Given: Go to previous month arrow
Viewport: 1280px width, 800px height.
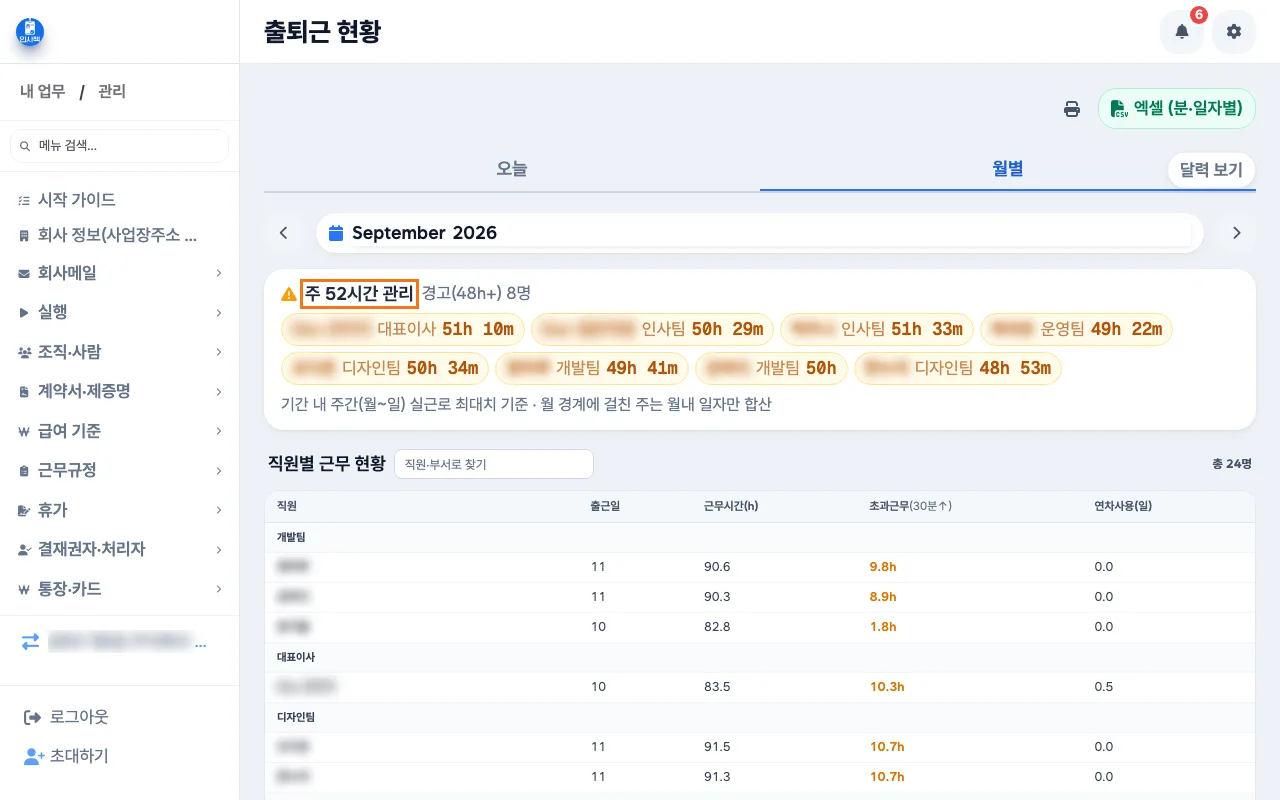Looking at the screenshot, I should (x=284, y=233).
